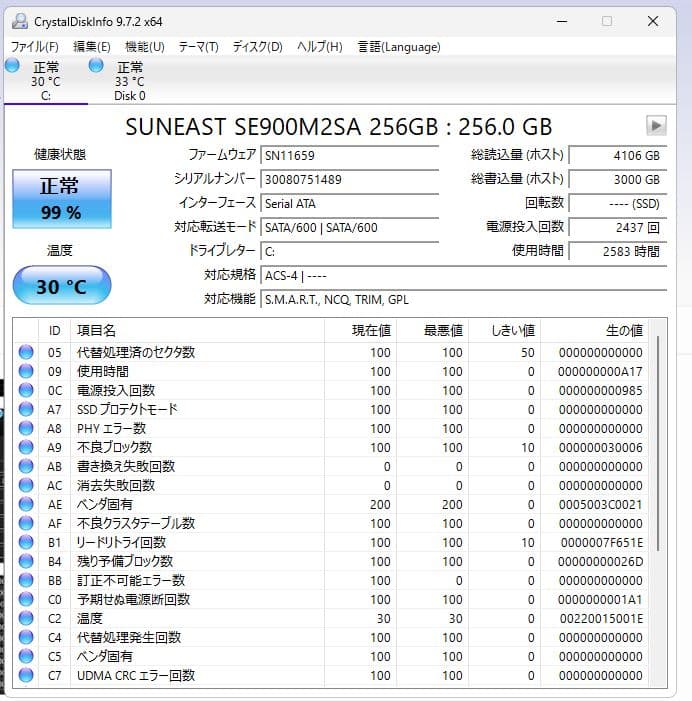This screenshot has height=701, width=692.
Task: Click the drive letter field C:
Action: (350, 252)
